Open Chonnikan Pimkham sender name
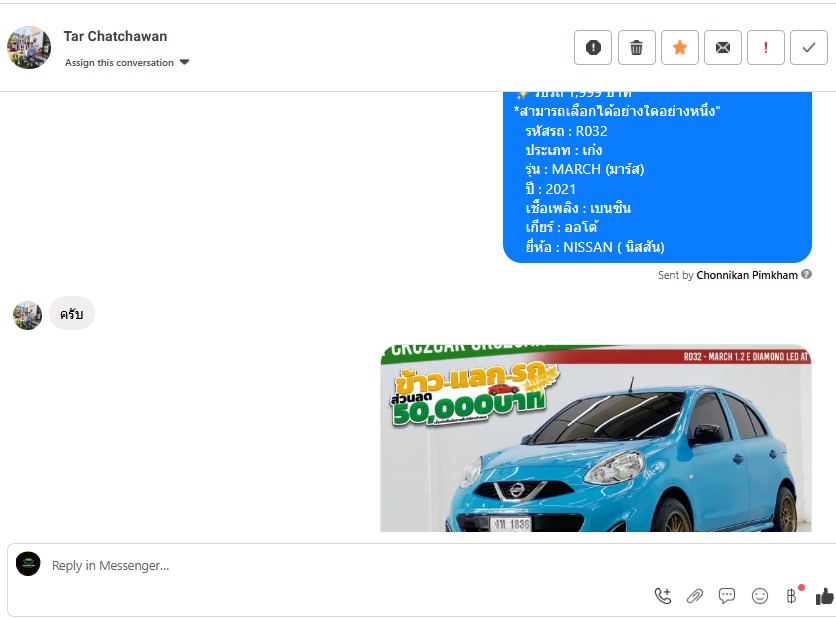 [747, 275]
